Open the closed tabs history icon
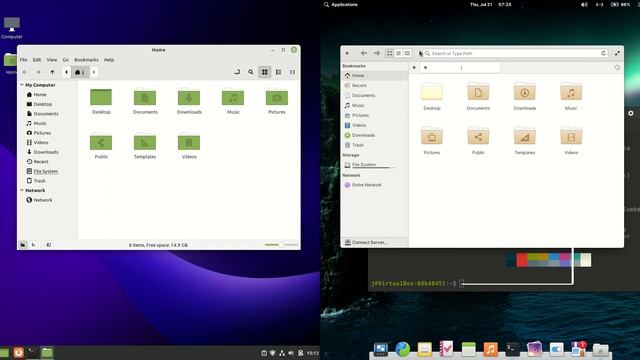The height and width of the screenshot is (360, 640). point(617,67)
